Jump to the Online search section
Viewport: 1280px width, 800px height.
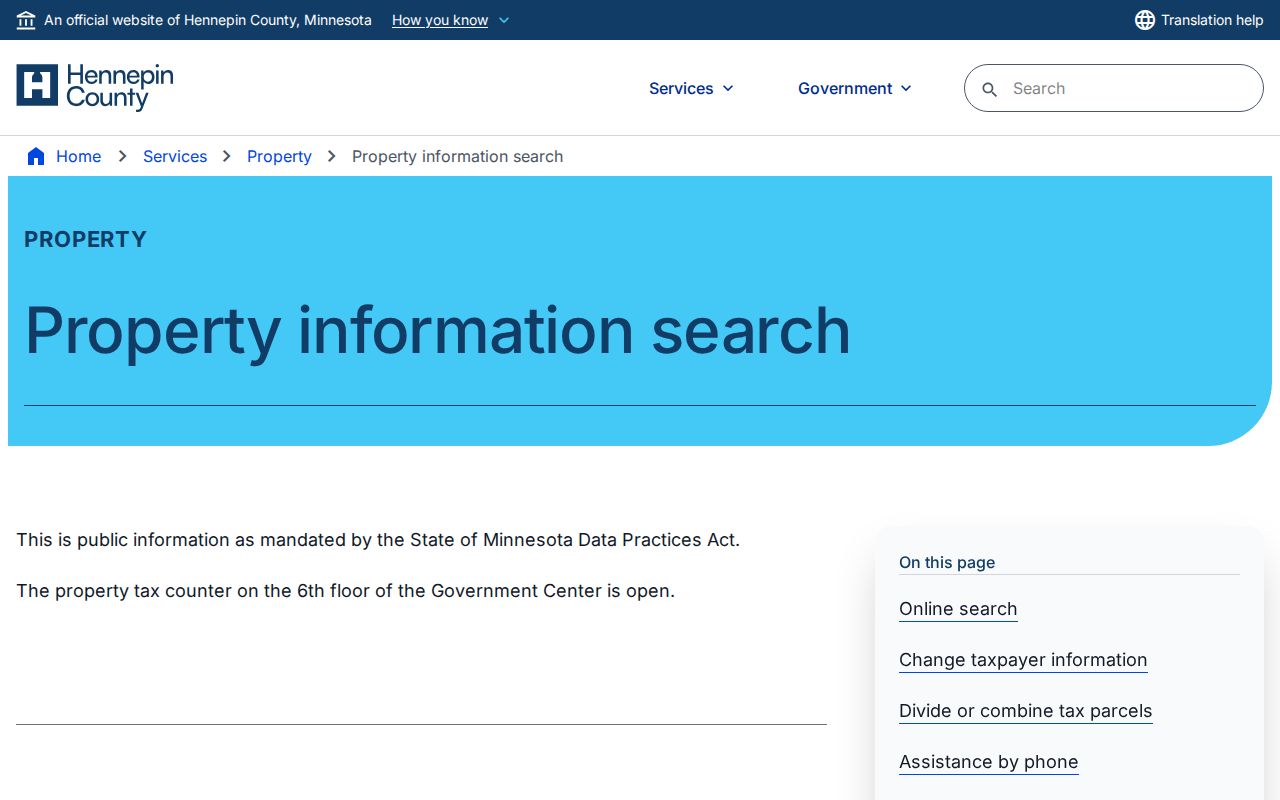[x=958, y=609]
